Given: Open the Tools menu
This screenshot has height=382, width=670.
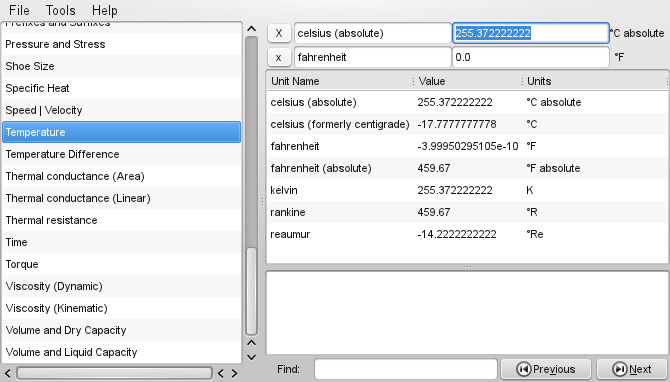Looking at the screenshot, I should (x=60, y=10).
